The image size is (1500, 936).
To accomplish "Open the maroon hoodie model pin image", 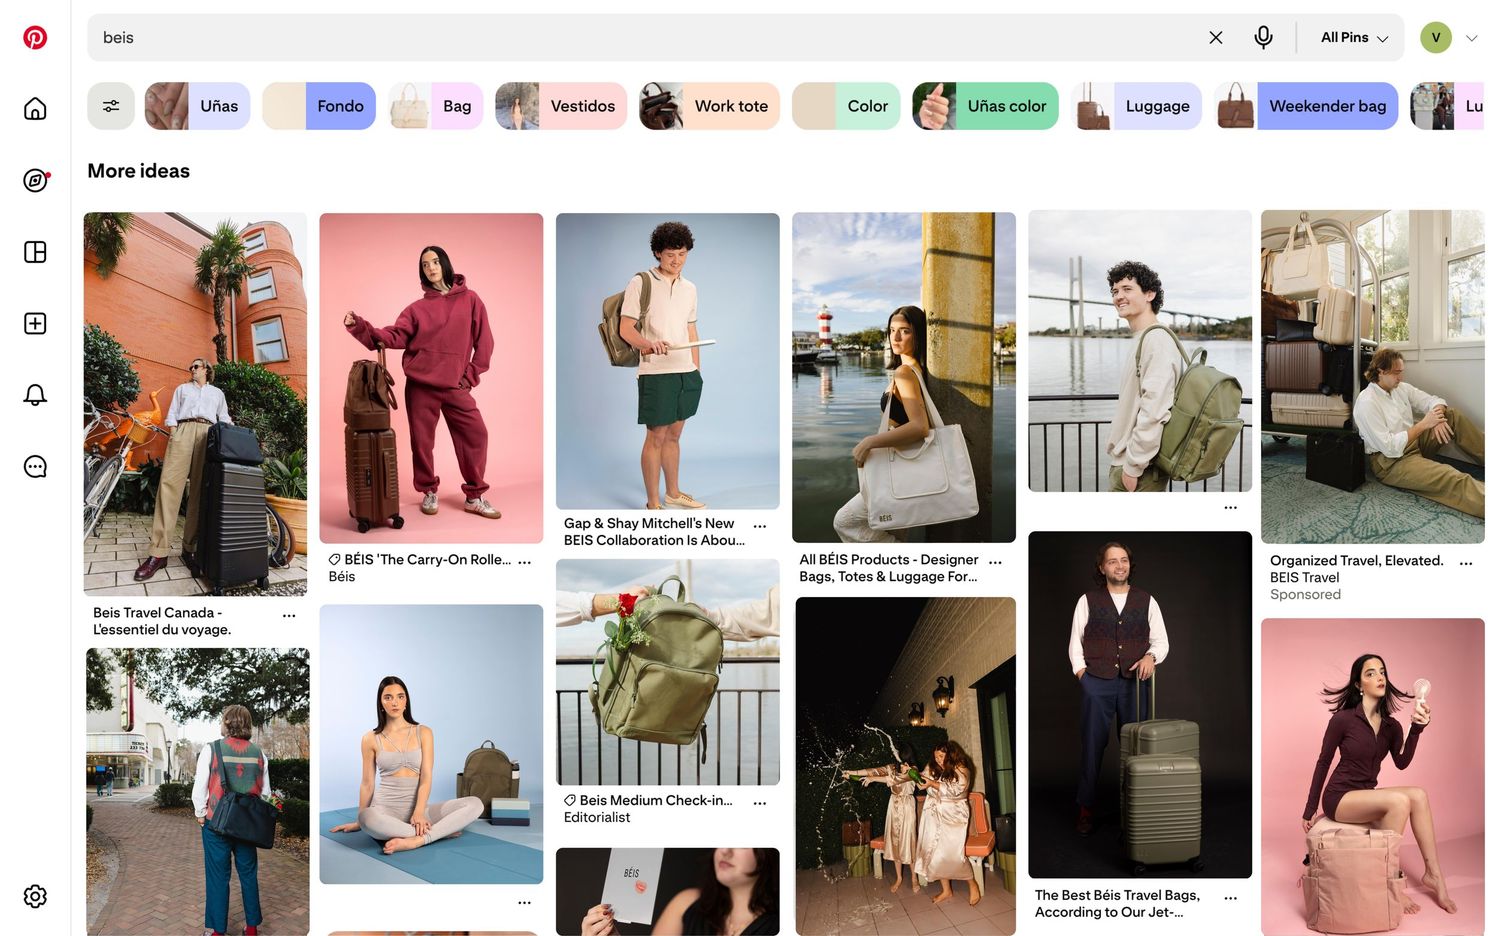I will 431,378.
